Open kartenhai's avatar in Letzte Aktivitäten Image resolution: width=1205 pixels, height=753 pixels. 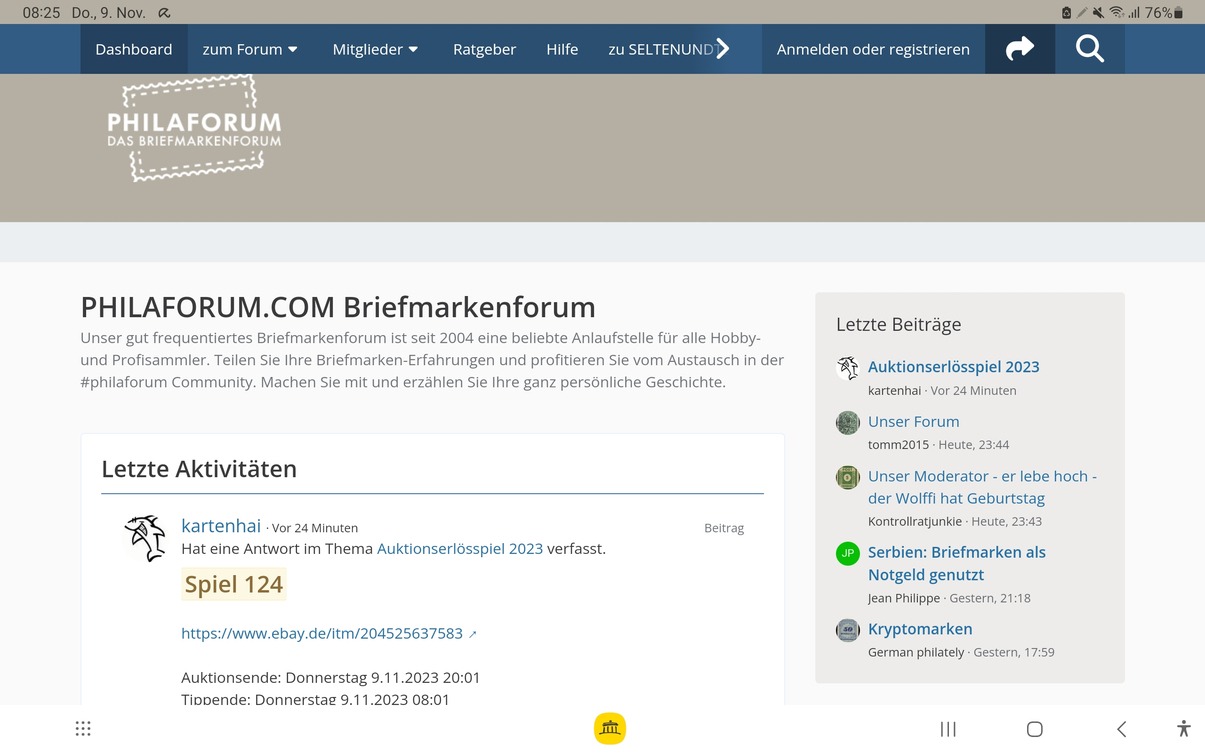144,538
